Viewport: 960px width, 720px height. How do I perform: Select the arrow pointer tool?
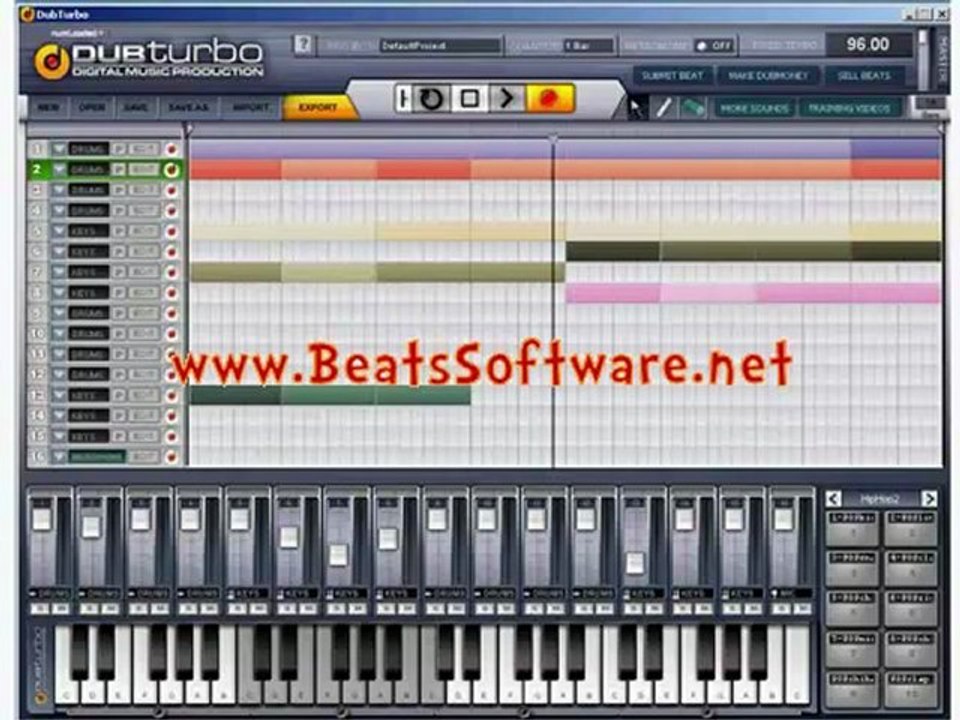point(636,108)
